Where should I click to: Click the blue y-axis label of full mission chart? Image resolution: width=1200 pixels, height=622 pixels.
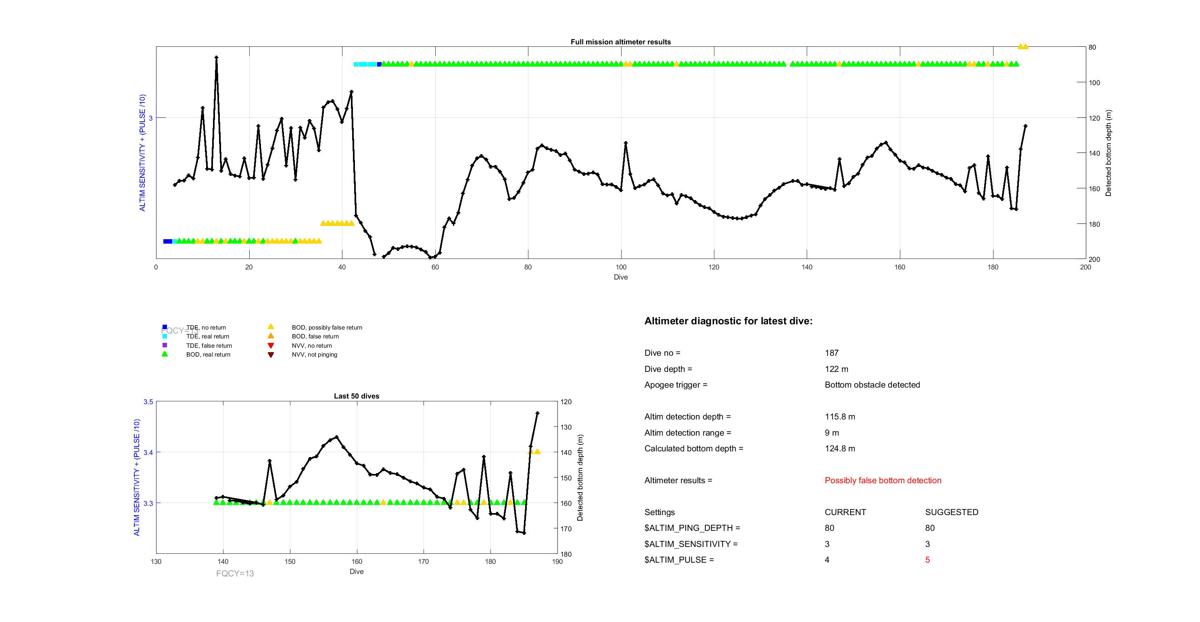pos(143,153)
